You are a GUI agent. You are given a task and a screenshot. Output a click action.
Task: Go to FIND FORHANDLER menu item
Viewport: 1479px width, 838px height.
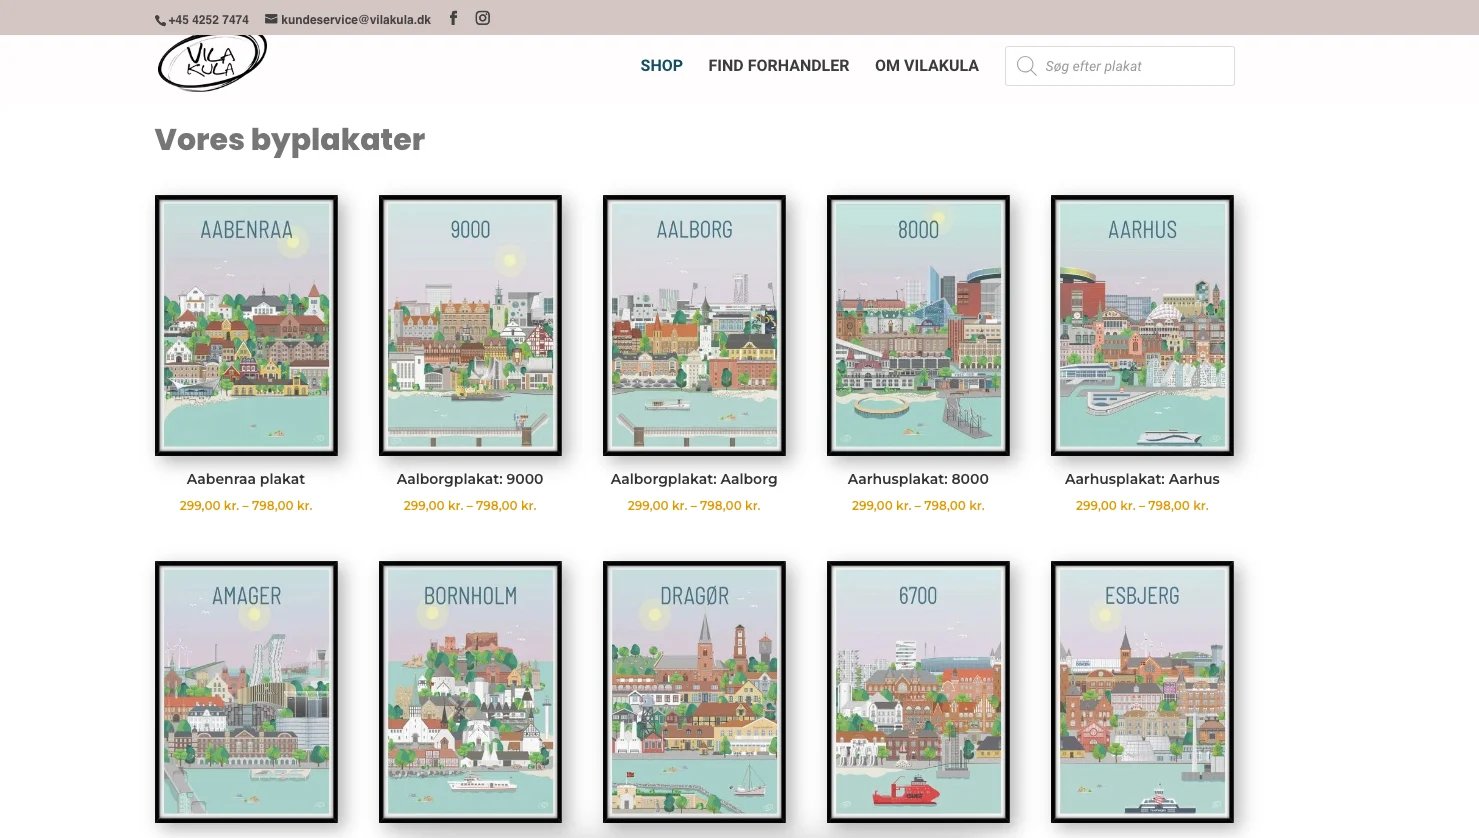pyautogui.click(x=778, y=66)
